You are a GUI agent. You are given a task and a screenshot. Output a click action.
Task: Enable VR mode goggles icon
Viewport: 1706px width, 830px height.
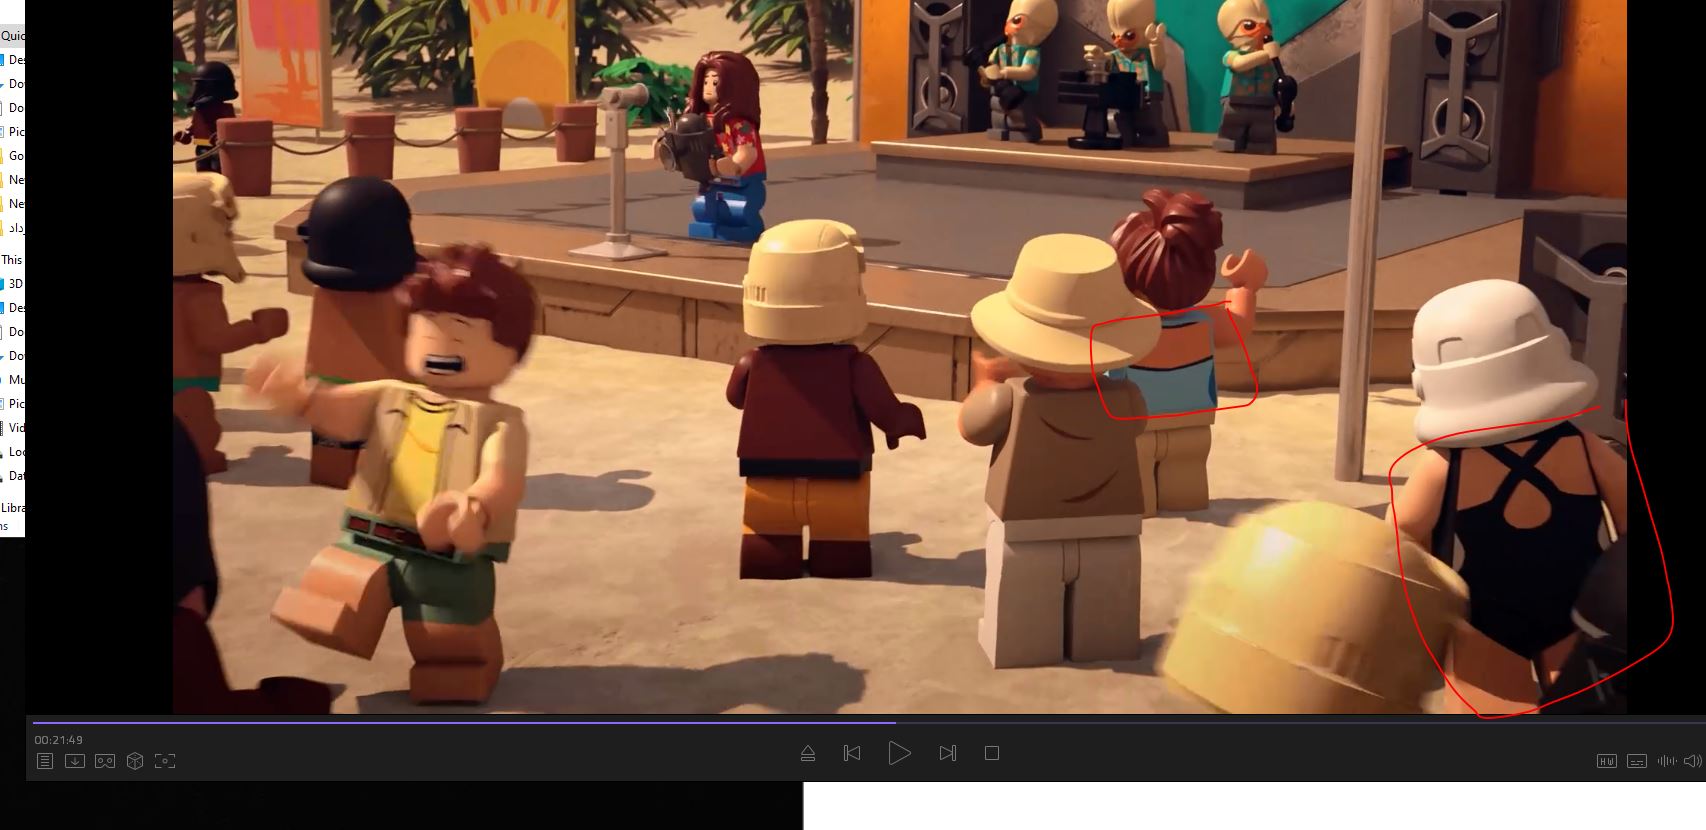(x=105, y=761)
